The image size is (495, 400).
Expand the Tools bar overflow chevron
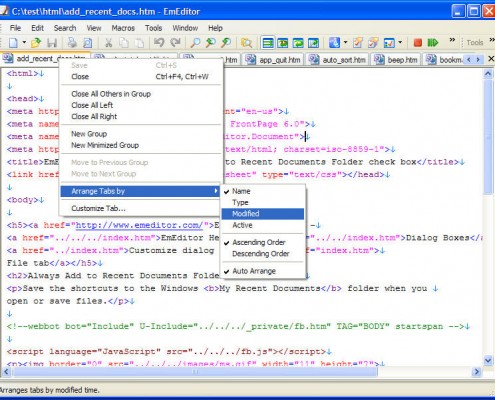click(x=492, y=40)
